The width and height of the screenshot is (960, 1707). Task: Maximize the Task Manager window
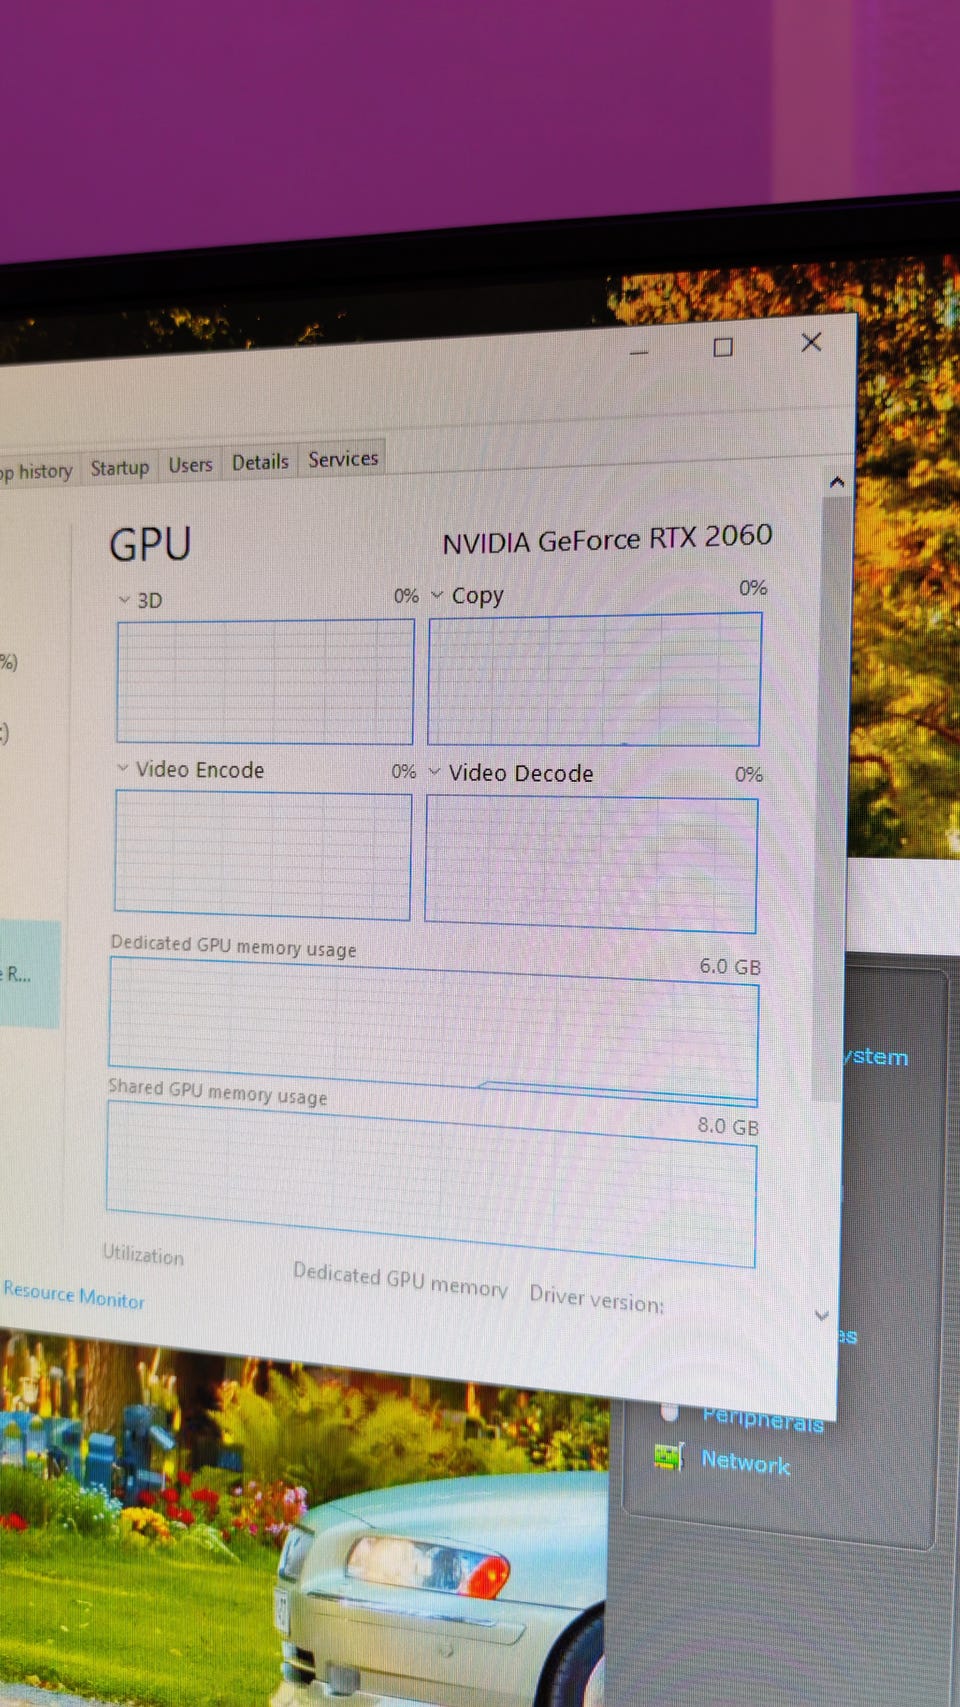tap(723, 347)
